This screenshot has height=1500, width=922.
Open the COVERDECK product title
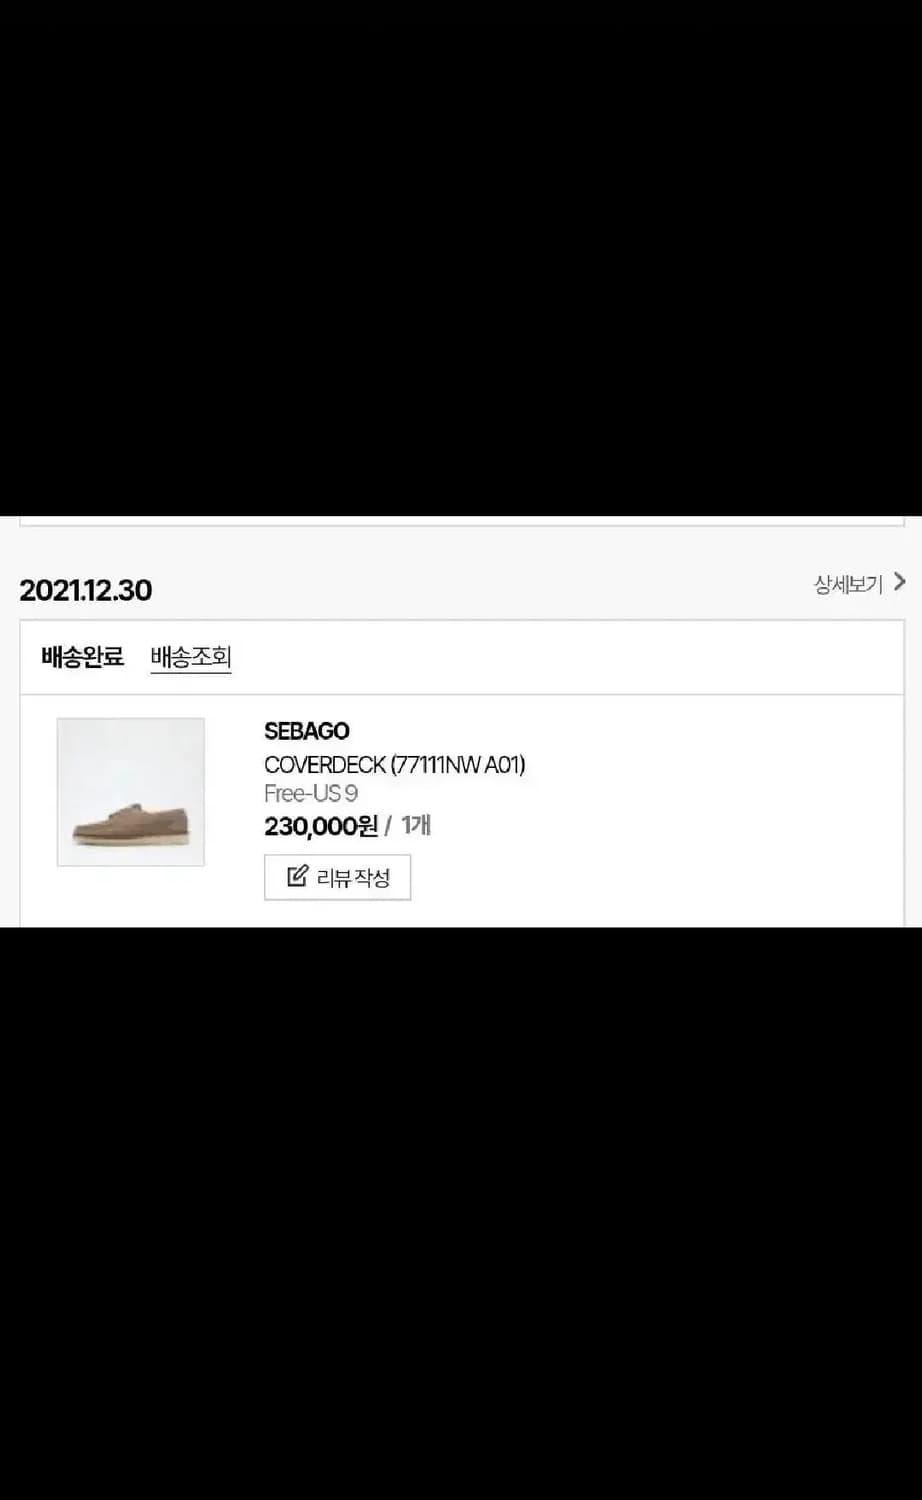[x=394, y=765]
